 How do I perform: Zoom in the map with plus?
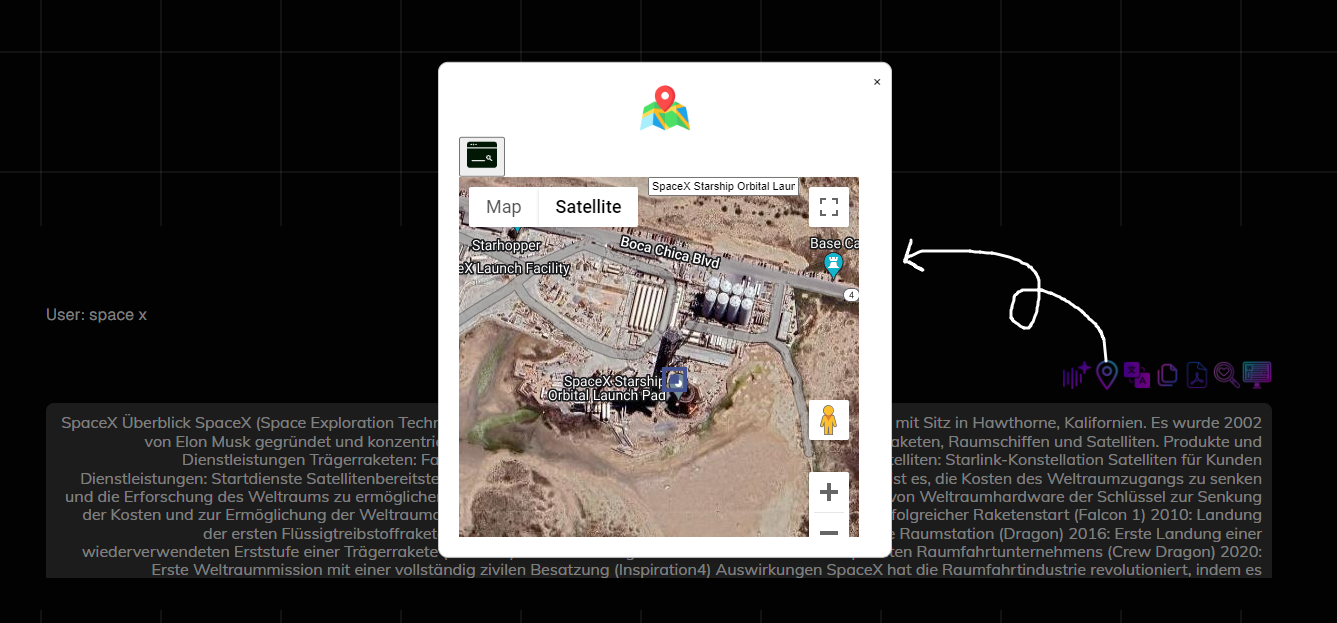tap(828, 492)
